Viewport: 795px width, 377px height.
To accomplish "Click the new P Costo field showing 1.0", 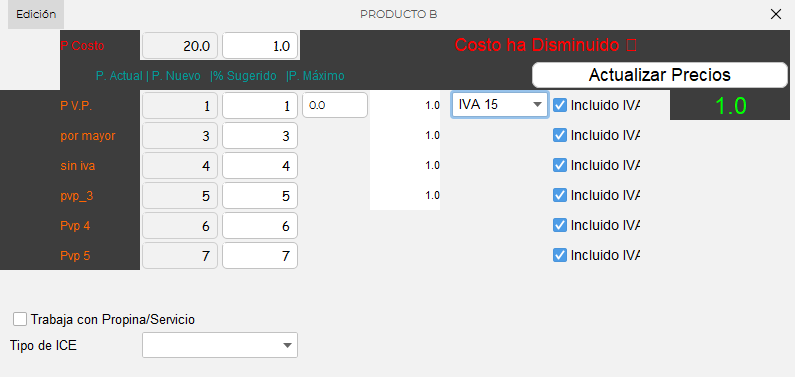I will 260,46.
